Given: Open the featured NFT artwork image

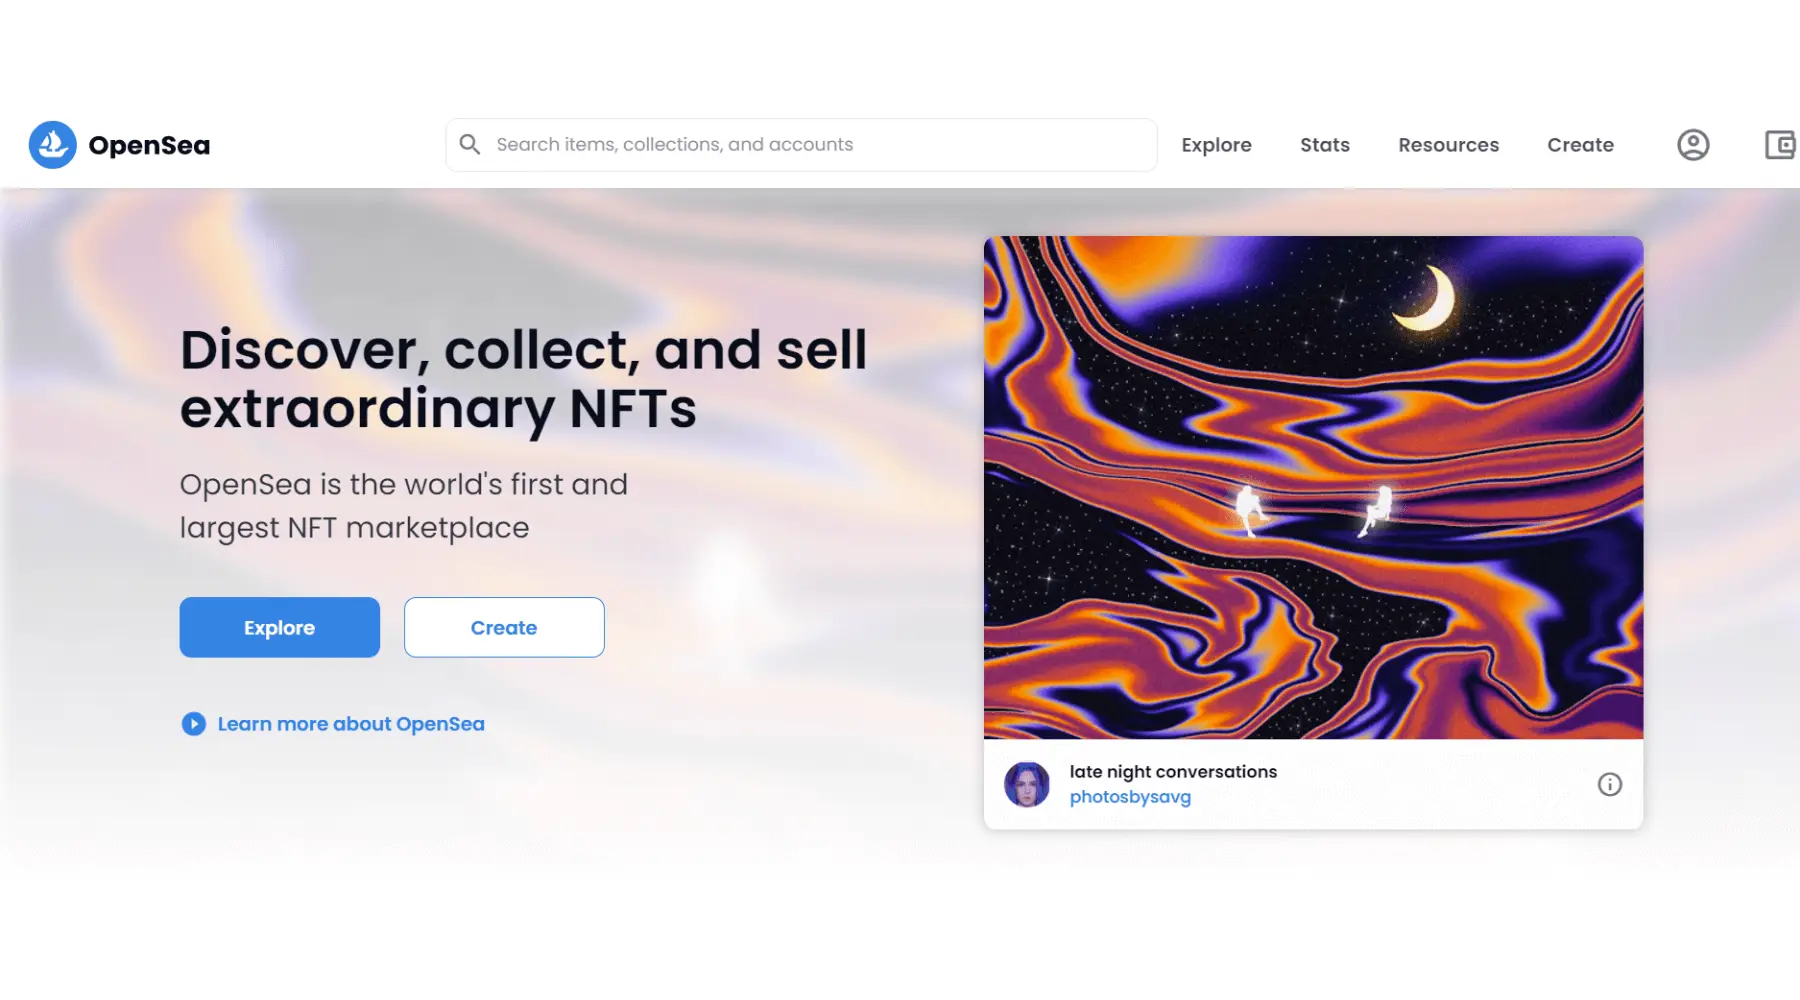Looking at the screenshot, I should tap(1313, 487).
